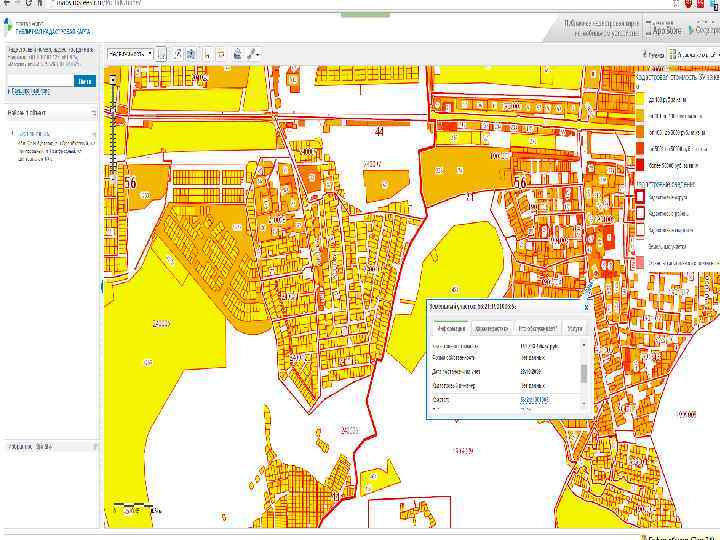The image size is (720, 540).
Task: Click the popup scrollbar down arrow
Action: coord(584,404)
